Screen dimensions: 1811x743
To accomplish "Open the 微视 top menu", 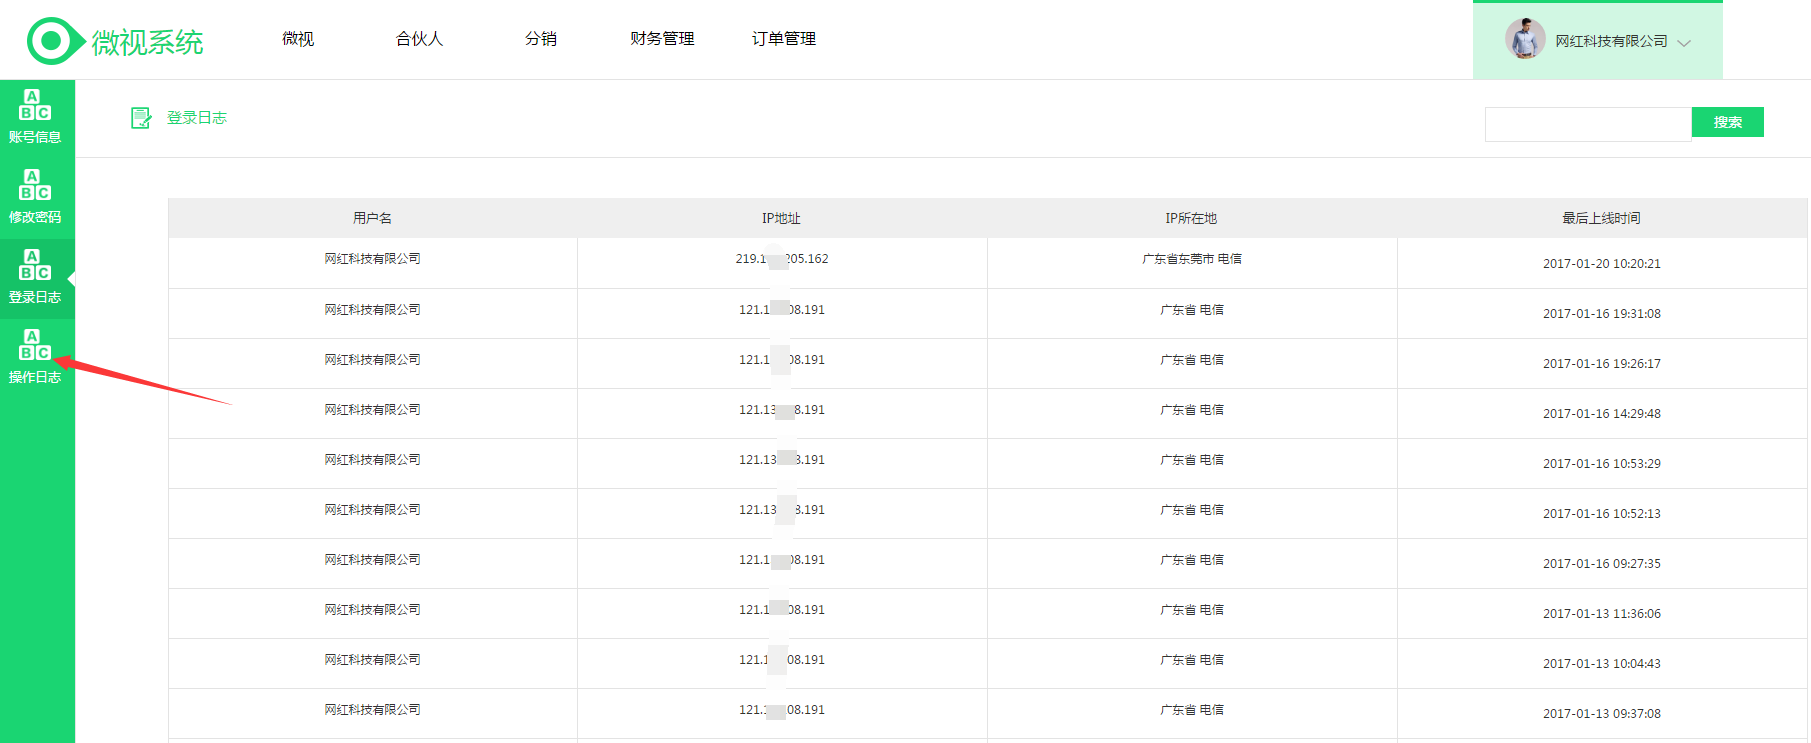I will (x=298, y=39).
